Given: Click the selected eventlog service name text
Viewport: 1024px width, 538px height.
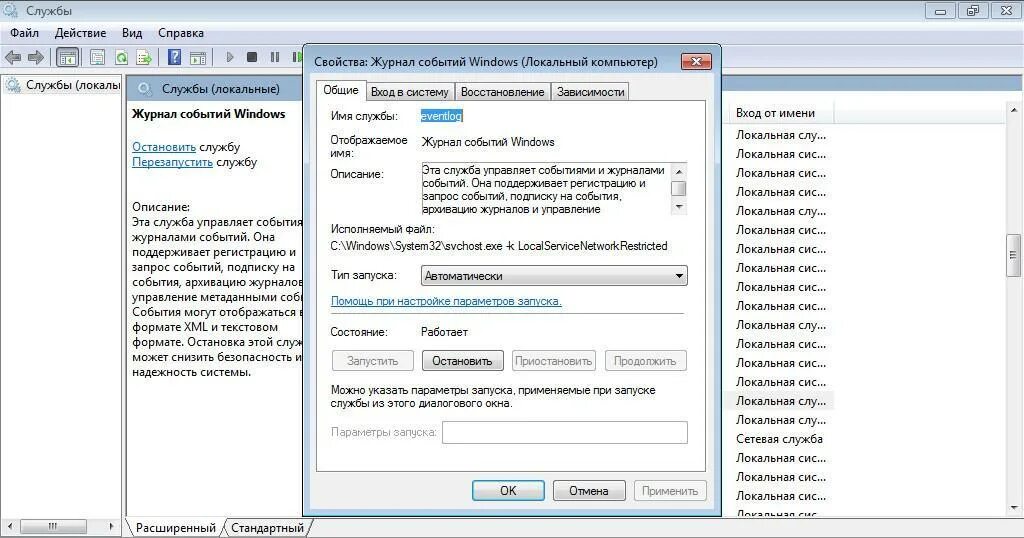Looking at the screenshot, I should coord(441,116).
